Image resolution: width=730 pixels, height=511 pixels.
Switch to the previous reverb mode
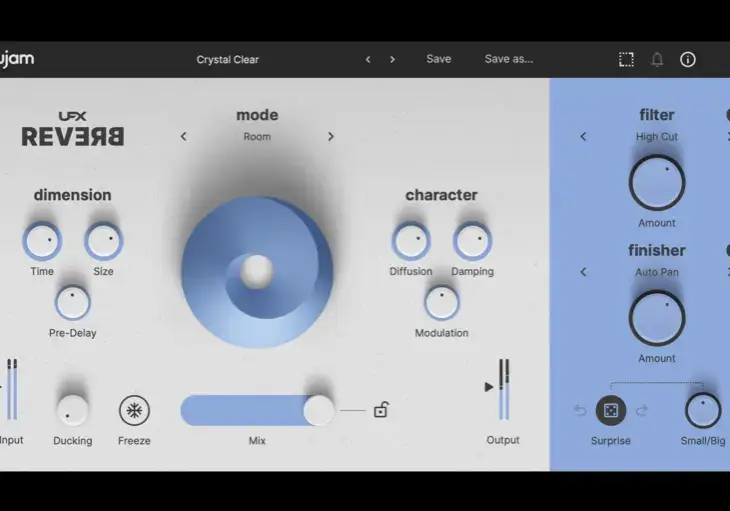(183, 137)
